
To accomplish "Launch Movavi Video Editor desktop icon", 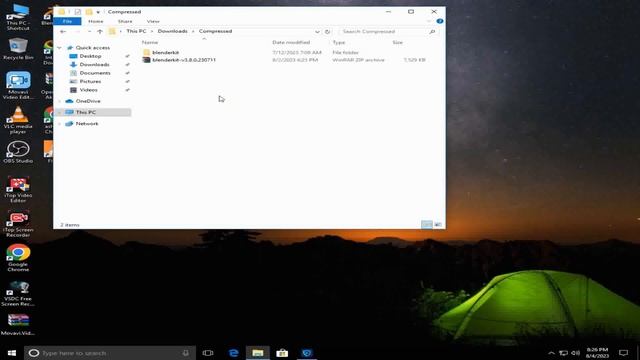I will coord(18,86).
